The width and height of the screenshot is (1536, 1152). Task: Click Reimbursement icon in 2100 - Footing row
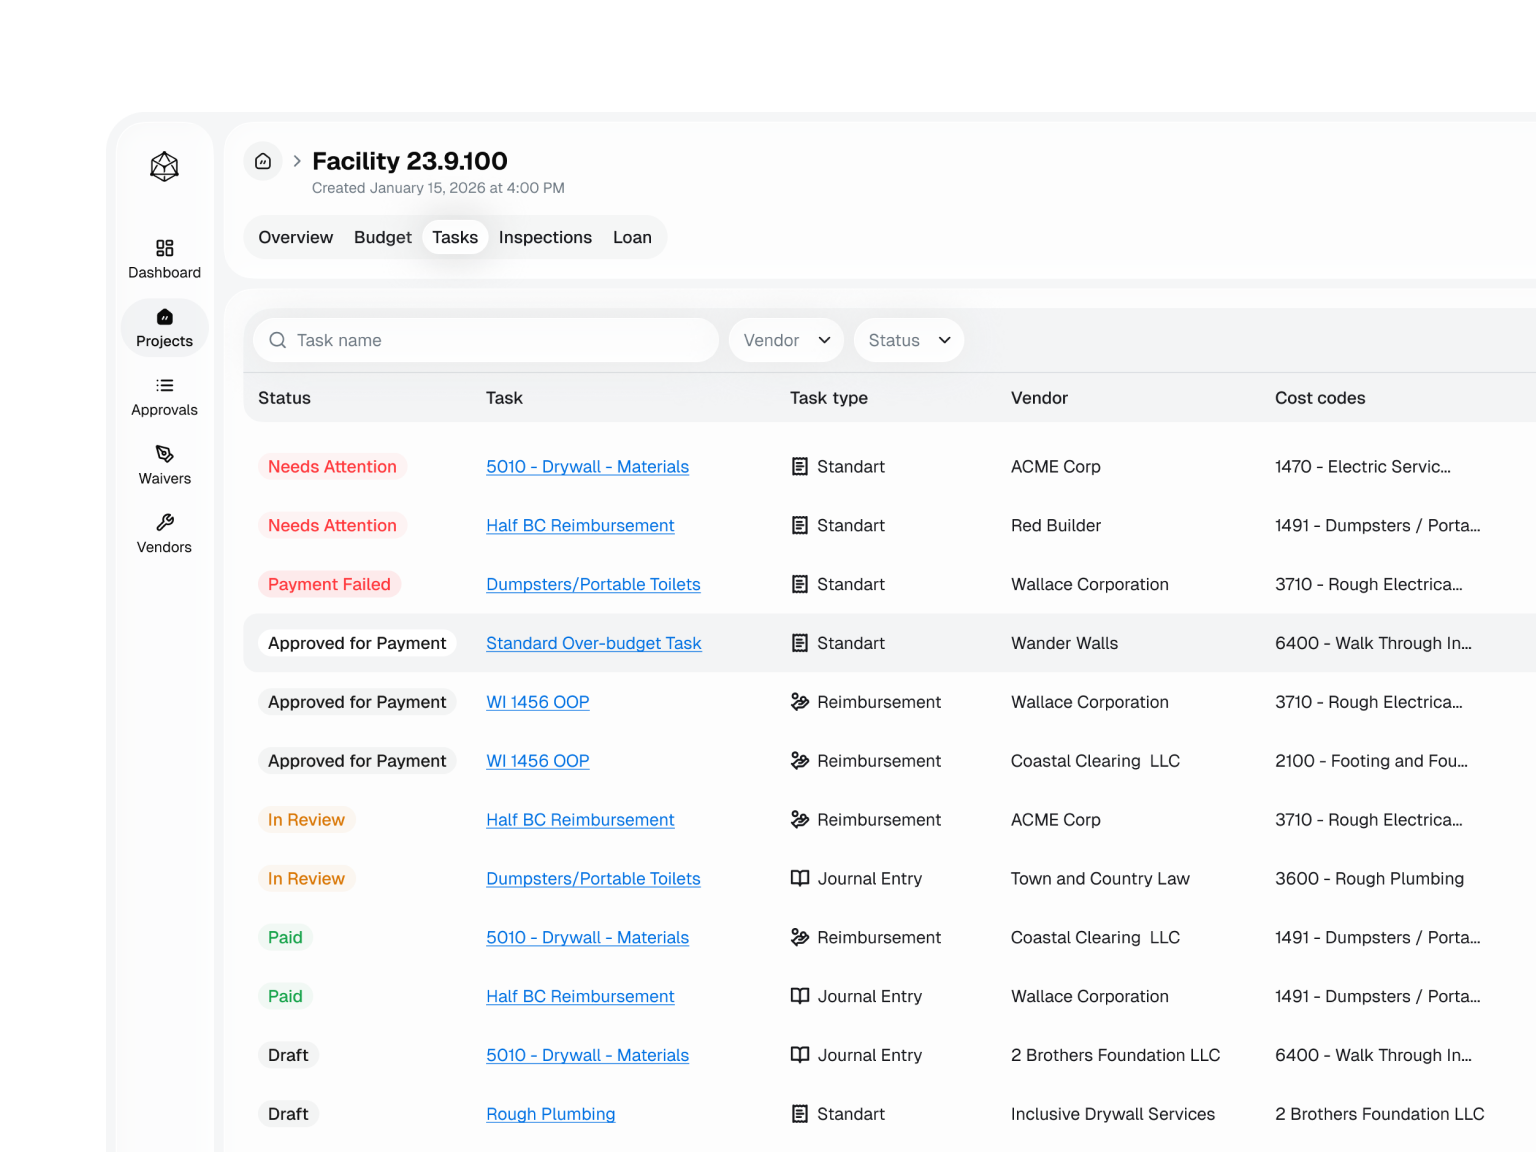[800, 761]
